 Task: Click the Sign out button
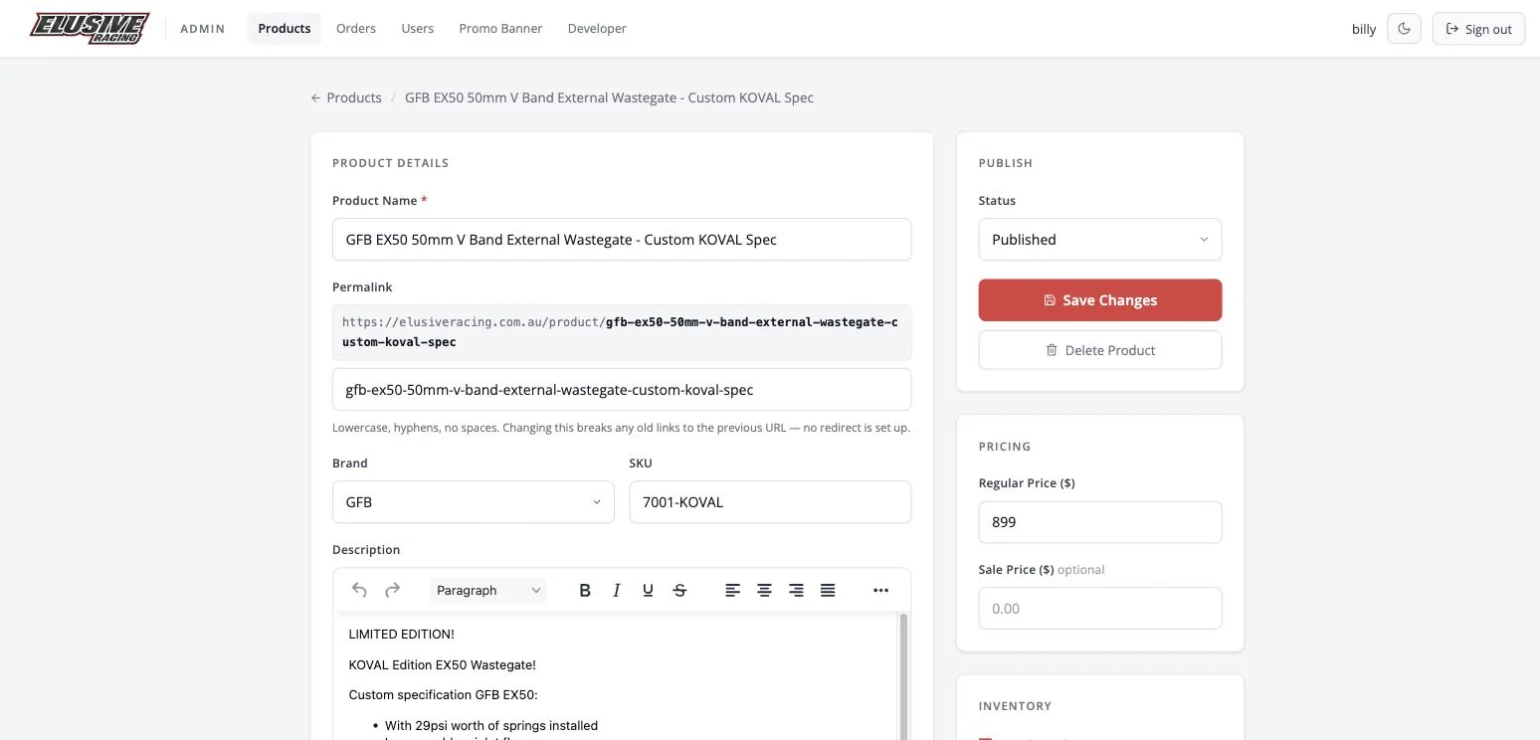point(1478,29)
